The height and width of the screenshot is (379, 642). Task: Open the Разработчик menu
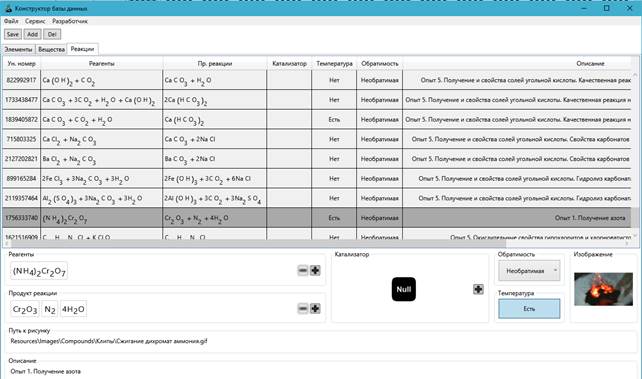click(x=70, y=21)
